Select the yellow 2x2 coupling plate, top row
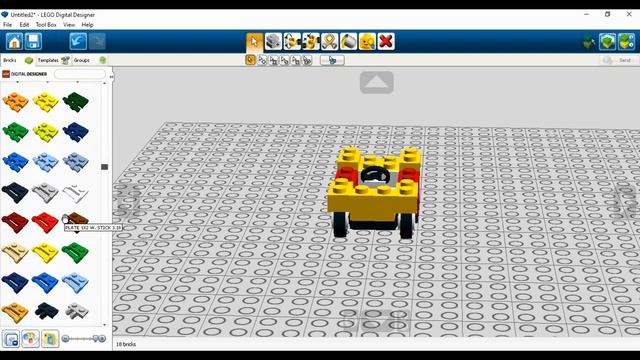The image size is (640, 360). [45, 102]
